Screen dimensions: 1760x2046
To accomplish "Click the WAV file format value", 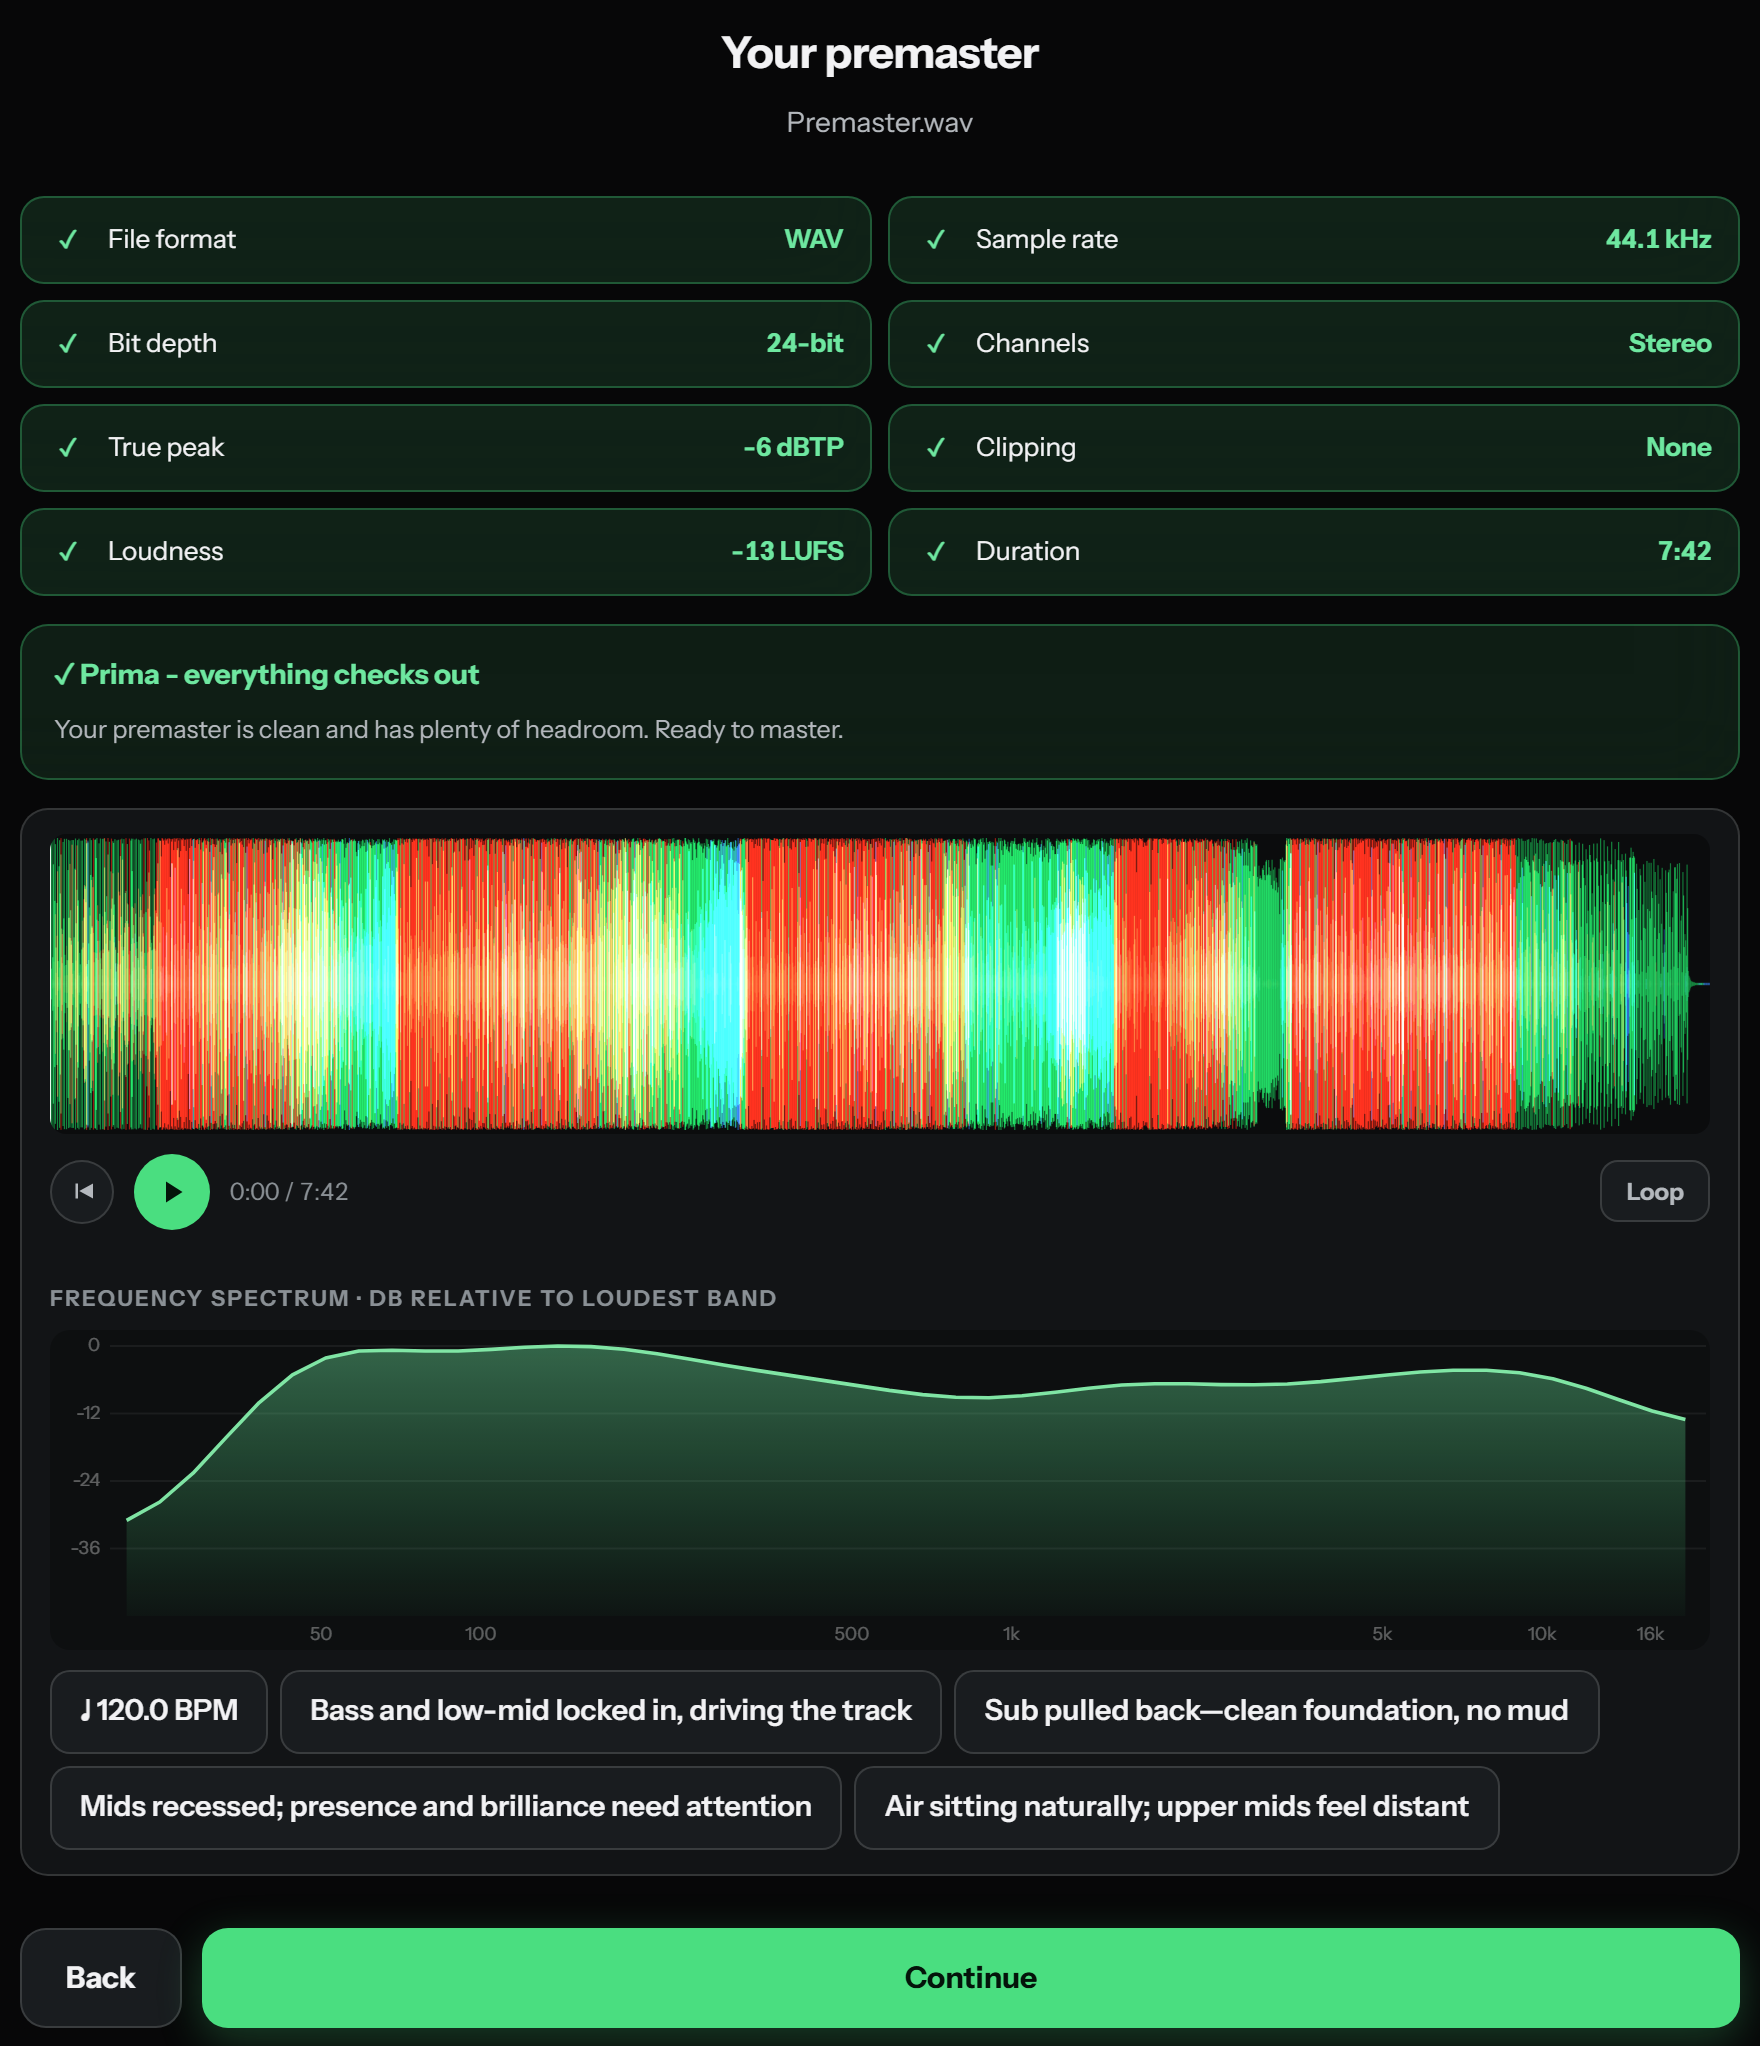I will coord(813,239).
